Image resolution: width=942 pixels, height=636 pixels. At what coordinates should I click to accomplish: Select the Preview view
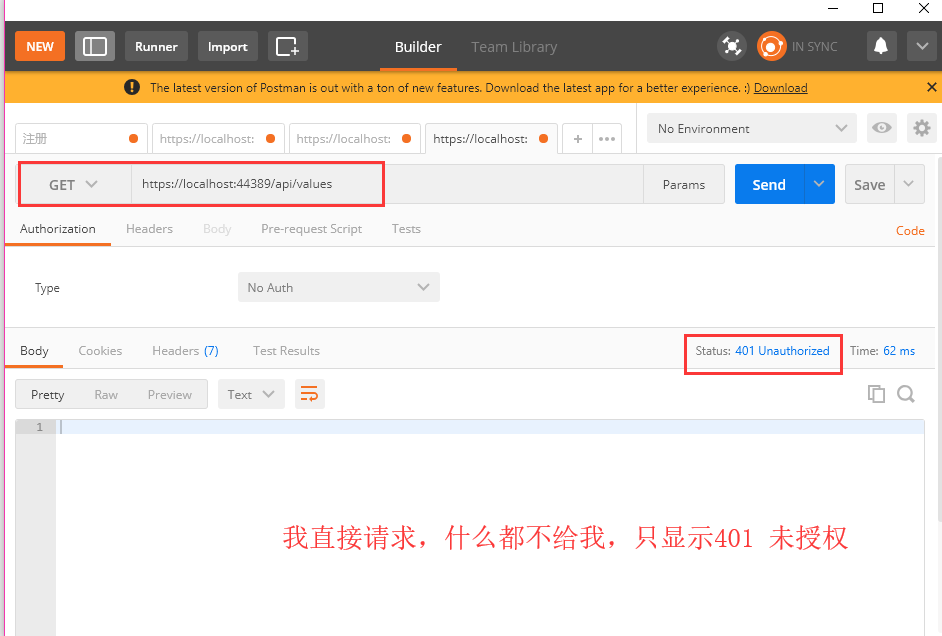(169, 395)
